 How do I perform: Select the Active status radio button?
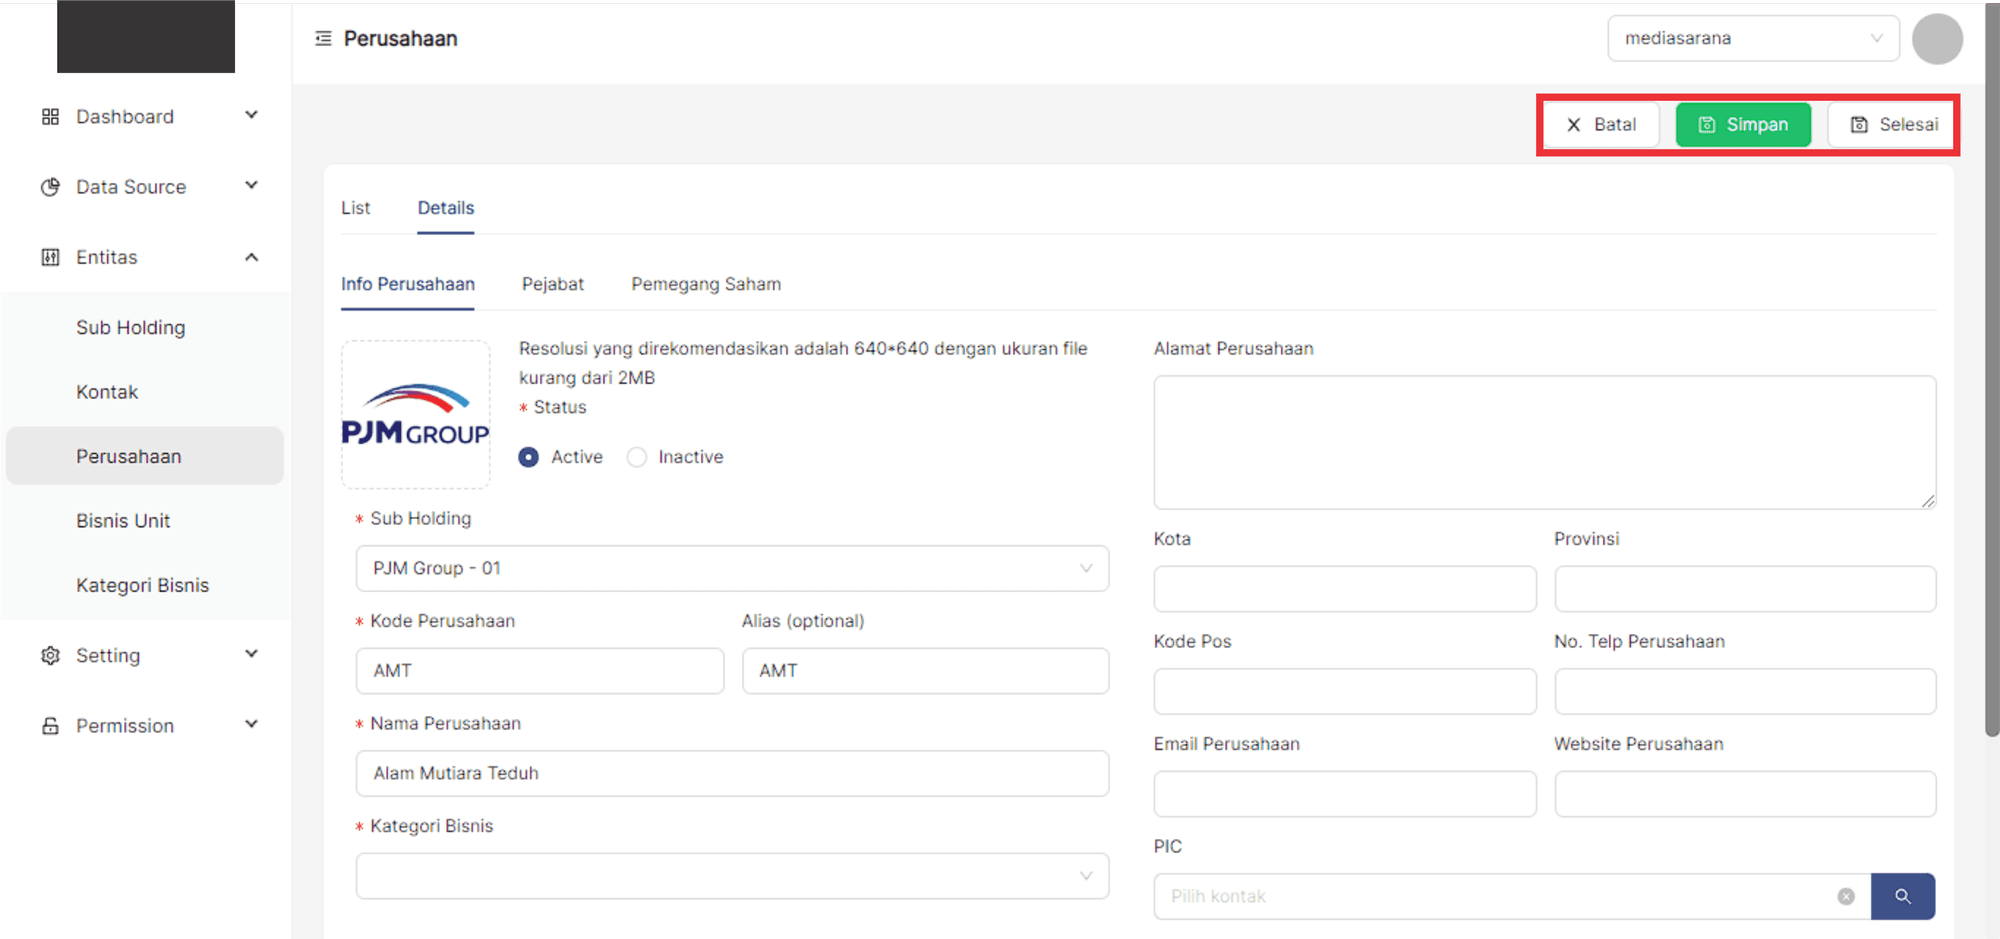(x=529, y=457)
